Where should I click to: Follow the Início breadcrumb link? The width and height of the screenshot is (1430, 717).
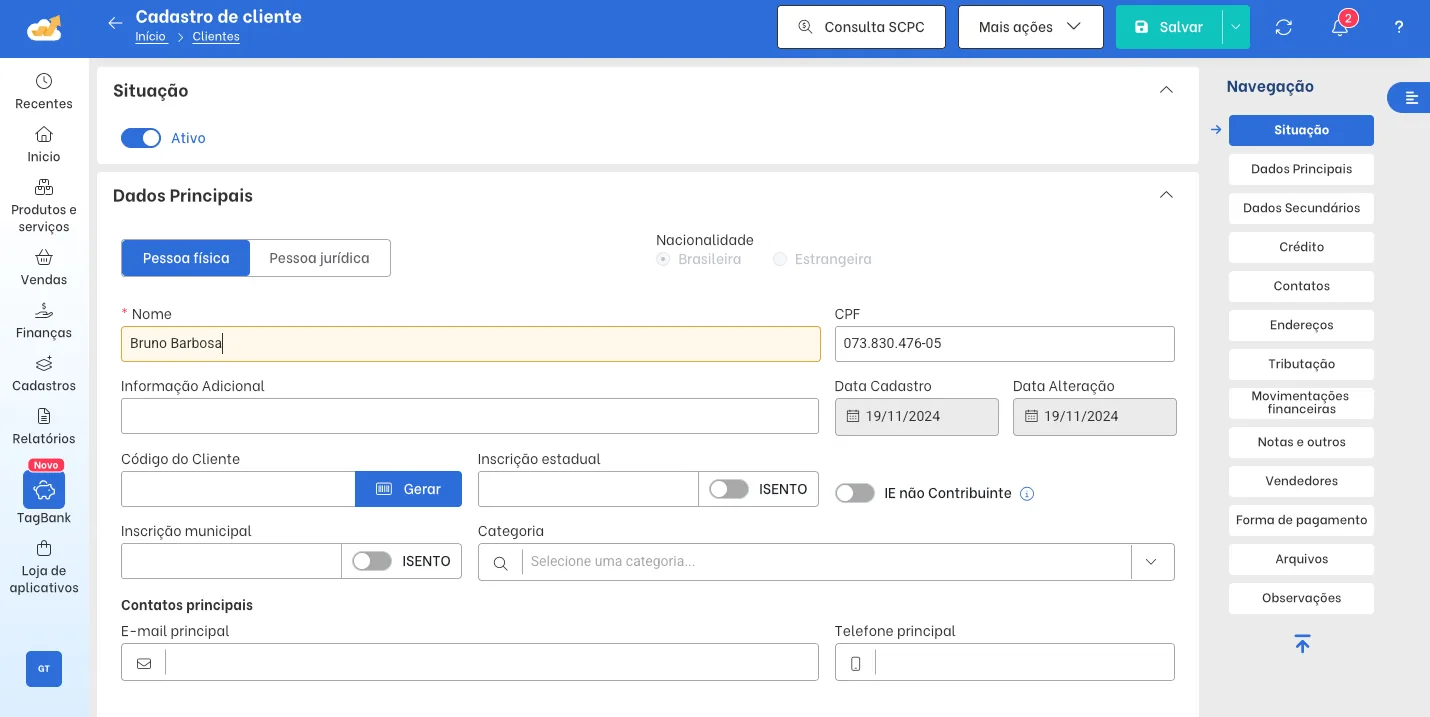tap(151, 37)
